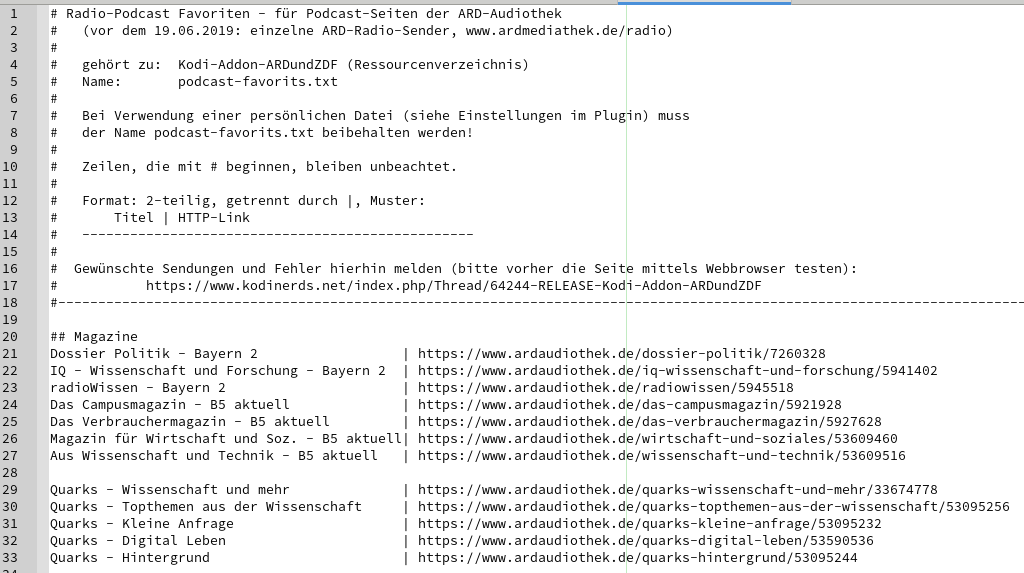Click the iq-wissenschaft-und-forschung link
Viewport: 1024px width, 573px height.
click(678, 370)
